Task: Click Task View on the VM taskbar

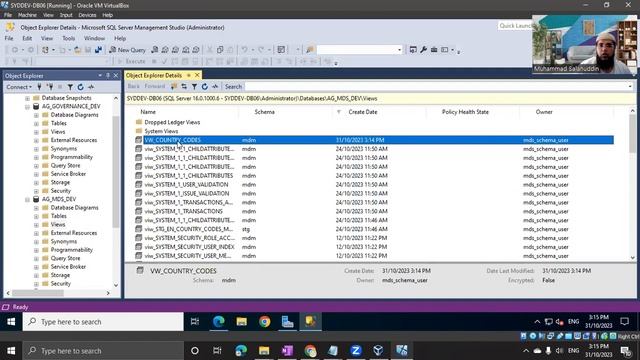Action: click(195, 322)
